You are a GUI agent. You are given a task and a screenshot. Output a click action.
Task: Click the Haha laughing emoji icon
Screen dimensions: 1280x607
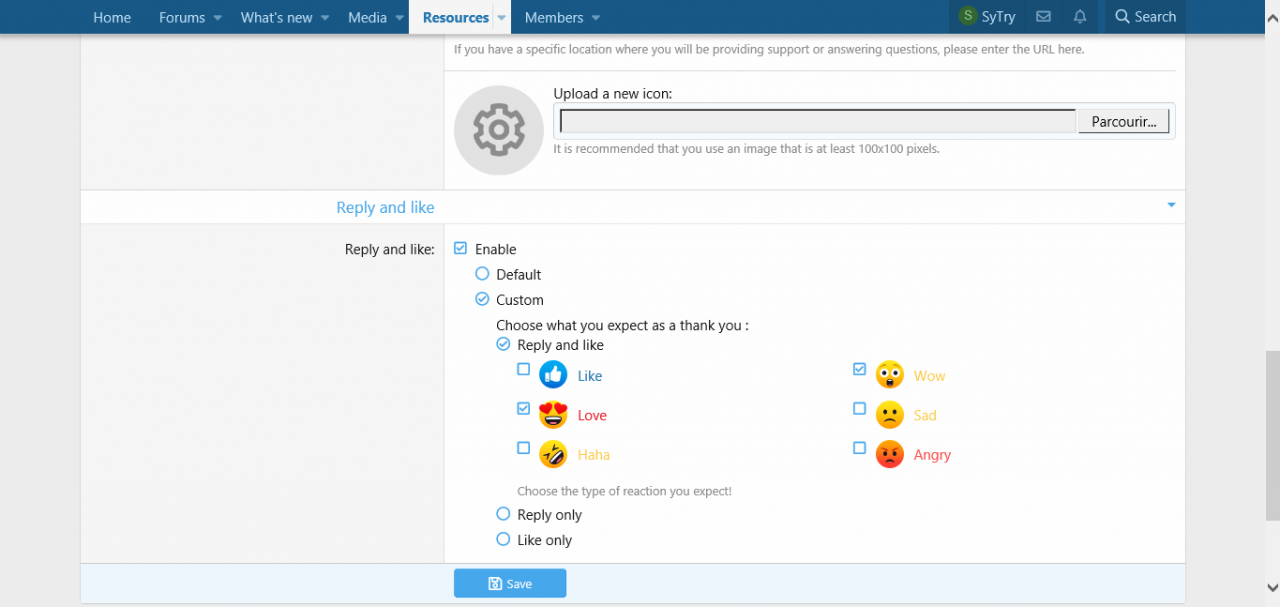[x=553, y=454]
